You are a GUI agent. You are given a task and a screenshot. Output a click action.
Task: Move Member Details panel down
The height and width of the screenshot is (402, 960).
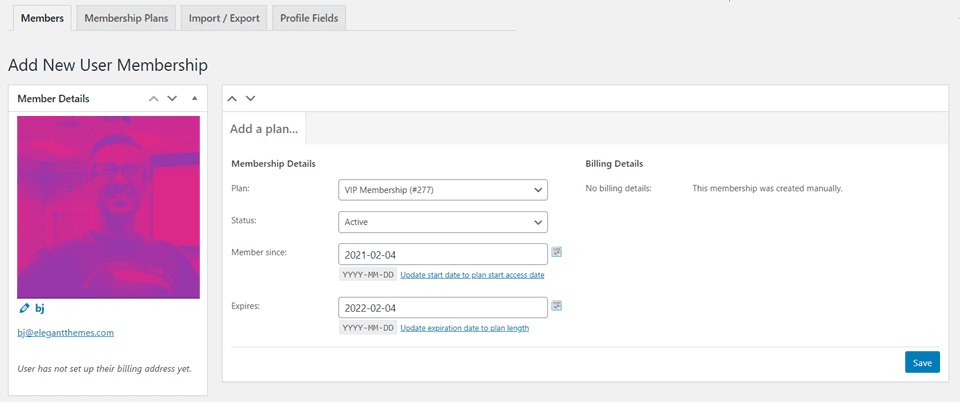(x=172, y=98)
